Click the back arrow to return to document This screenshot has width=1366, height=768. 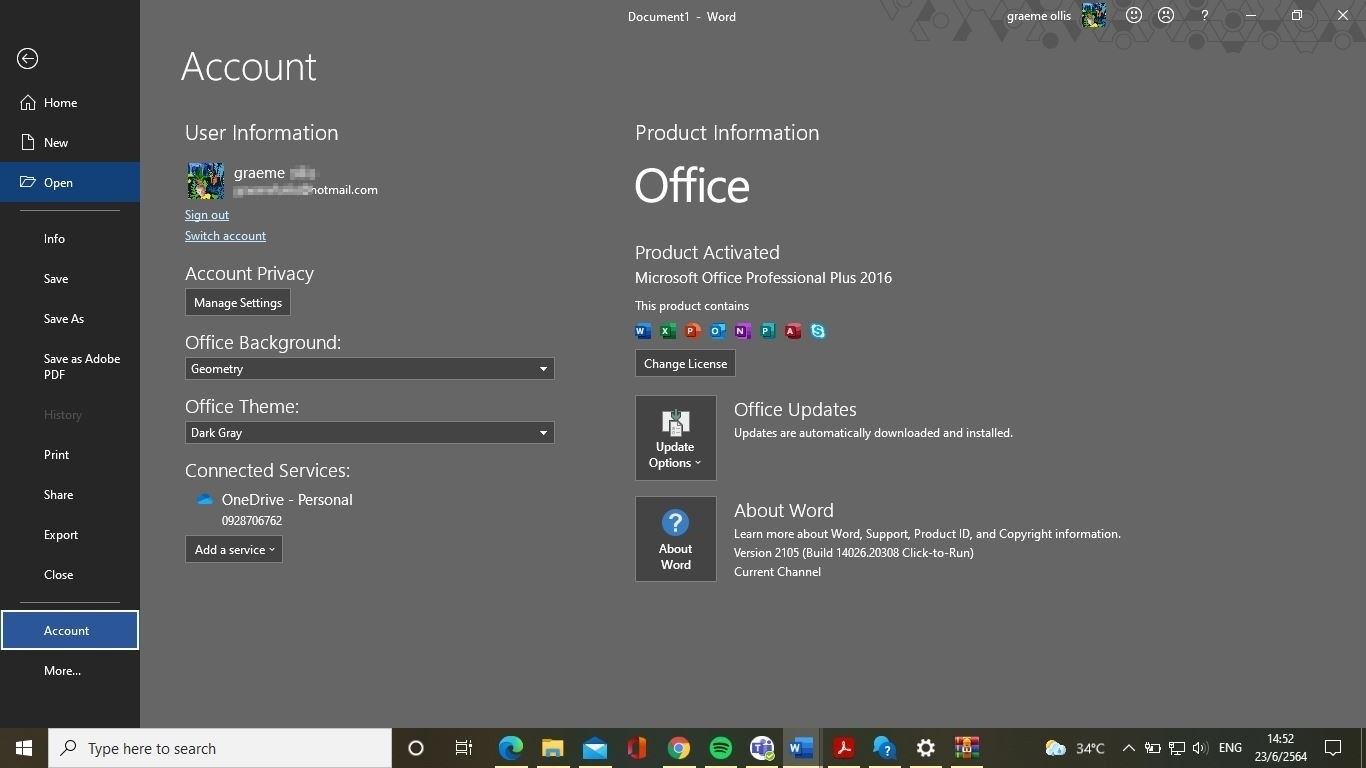28,59
